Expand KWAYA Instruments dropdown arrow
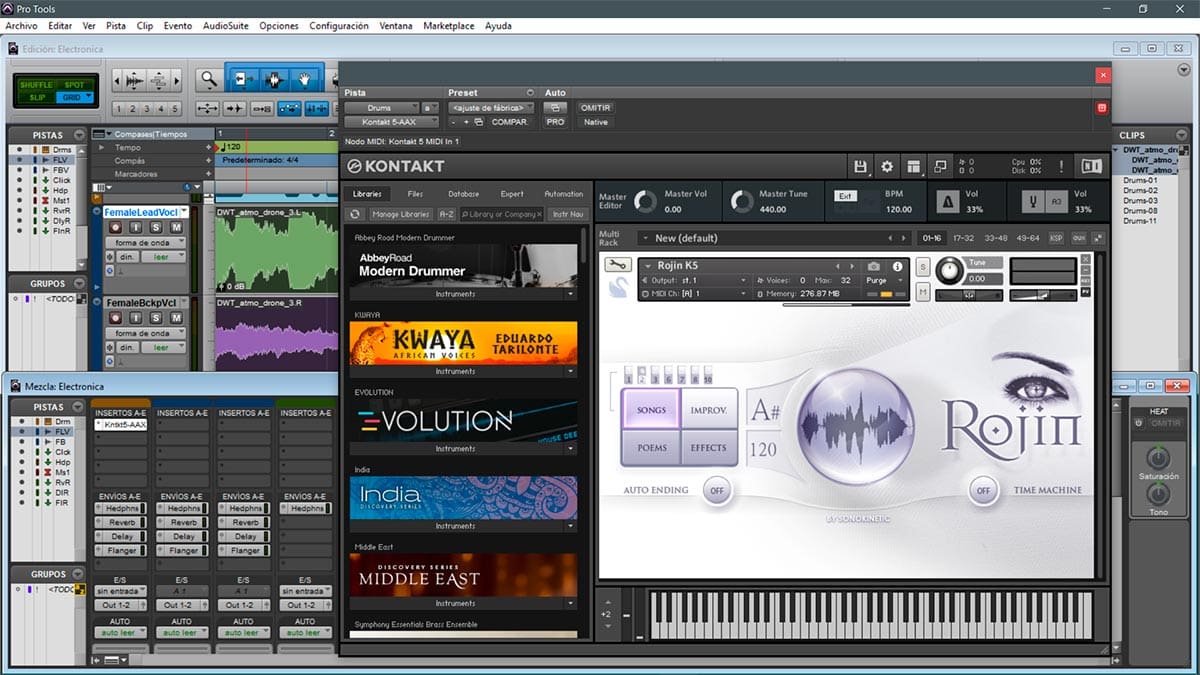This screenshot has width=1200, height=675. (x=572, y=372)
